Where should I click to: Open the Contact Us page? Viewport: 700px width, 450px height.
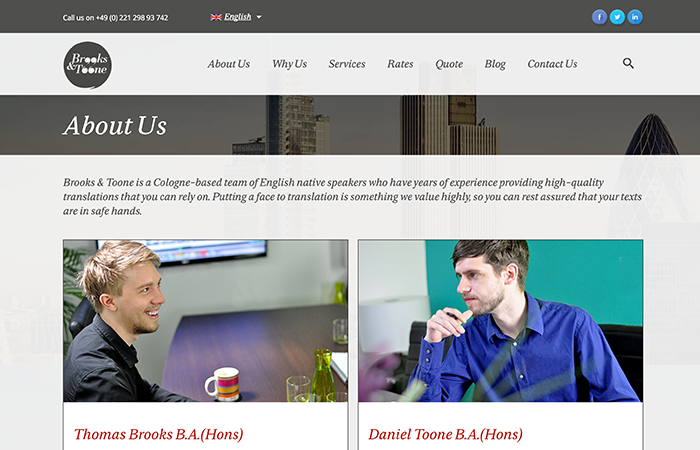tap(552, 64)
